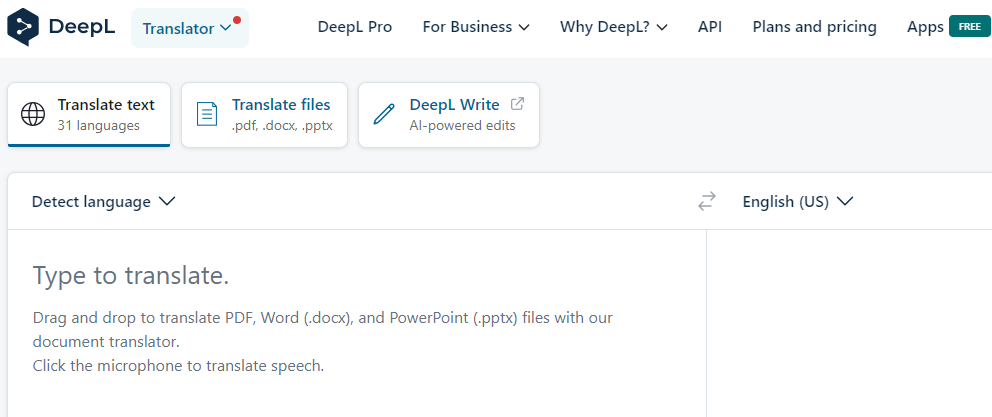This screenshot has width=992, height=417.
Task: Click the Apps link in the navigation
Action: [x=925, y=27]
